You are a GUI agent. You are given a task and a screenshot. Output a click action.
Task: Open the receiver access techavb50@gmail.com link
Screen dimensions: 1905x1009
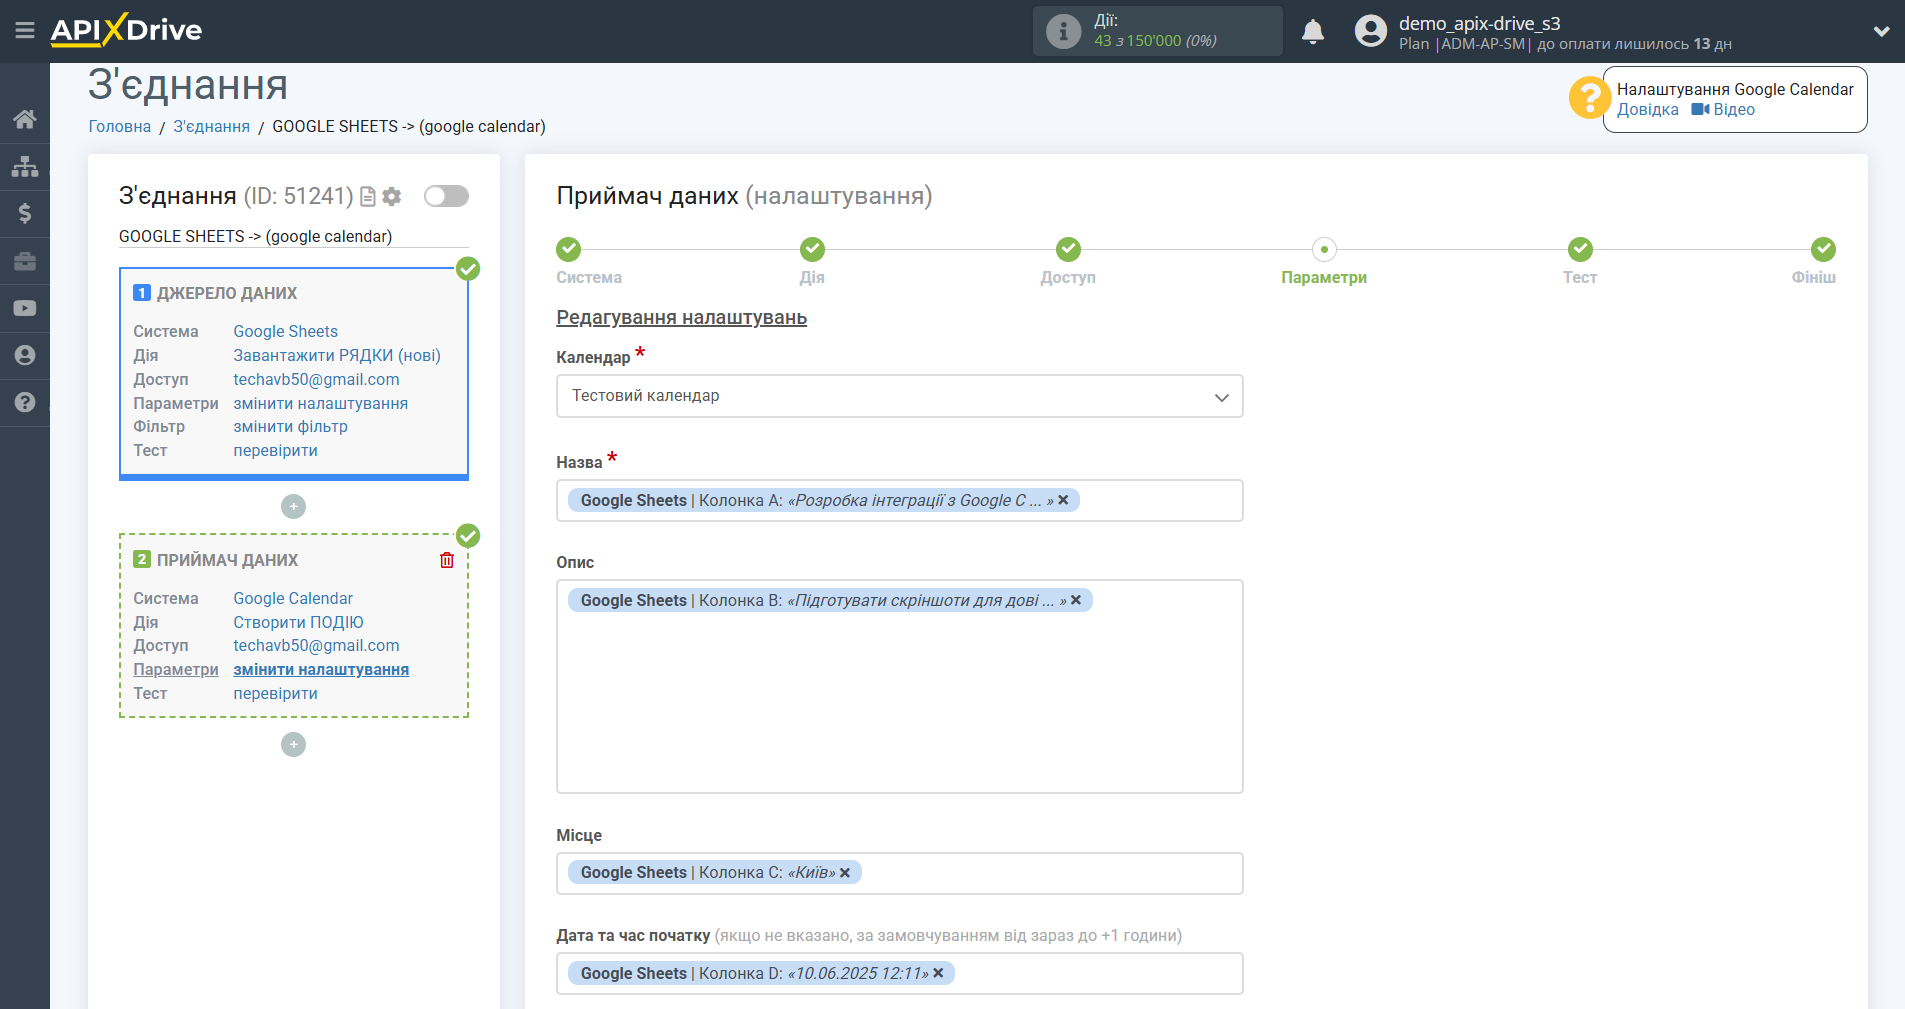pos(316,645)
